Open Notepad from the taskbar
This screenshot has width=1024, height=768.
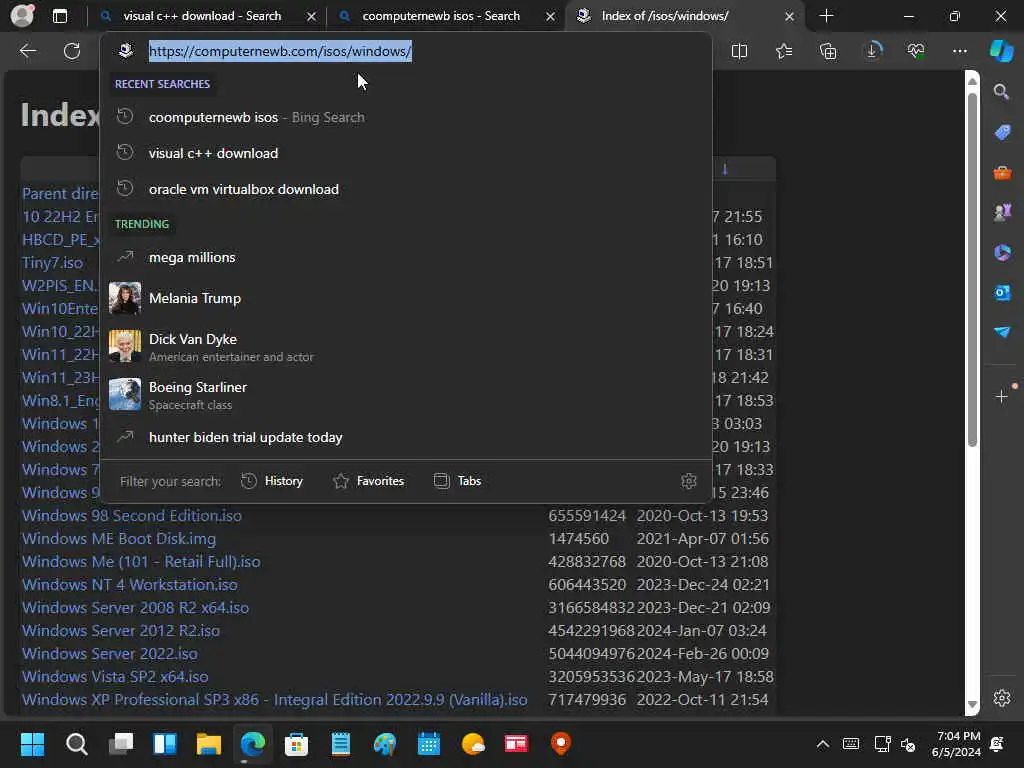(341, 744)
